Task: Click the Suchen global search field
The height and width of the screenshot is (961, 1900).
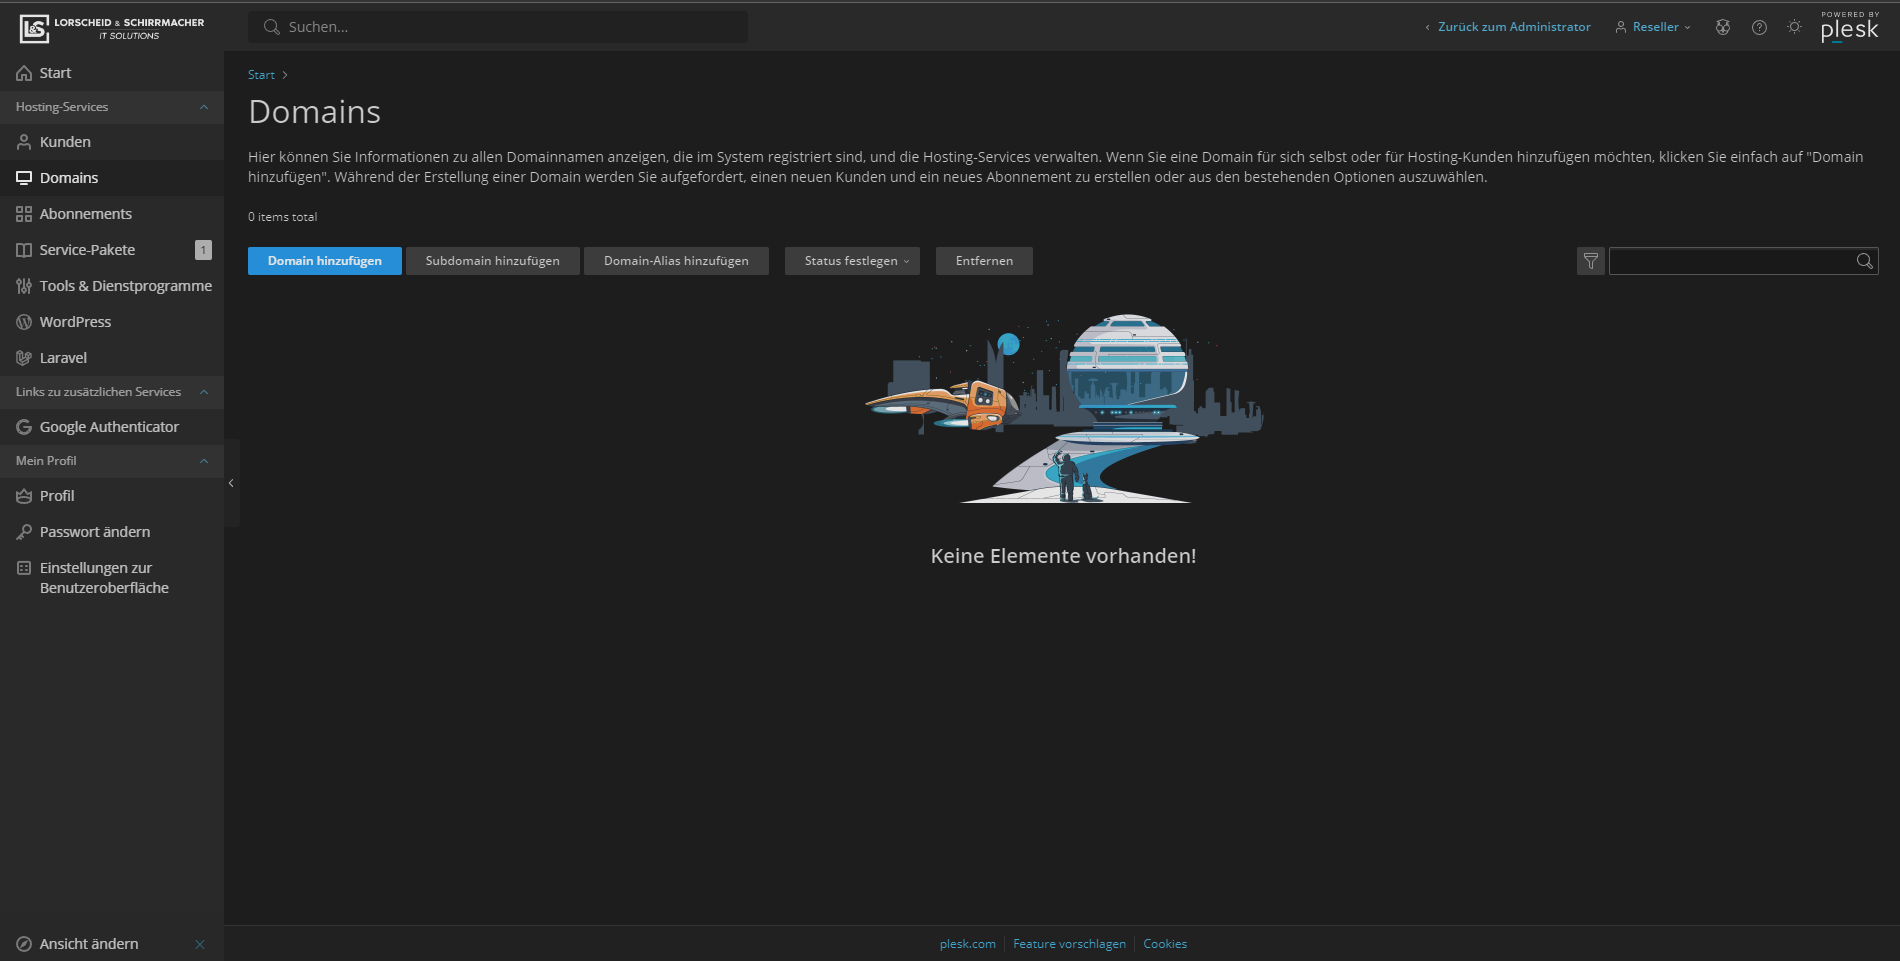Action: (500, 27)
